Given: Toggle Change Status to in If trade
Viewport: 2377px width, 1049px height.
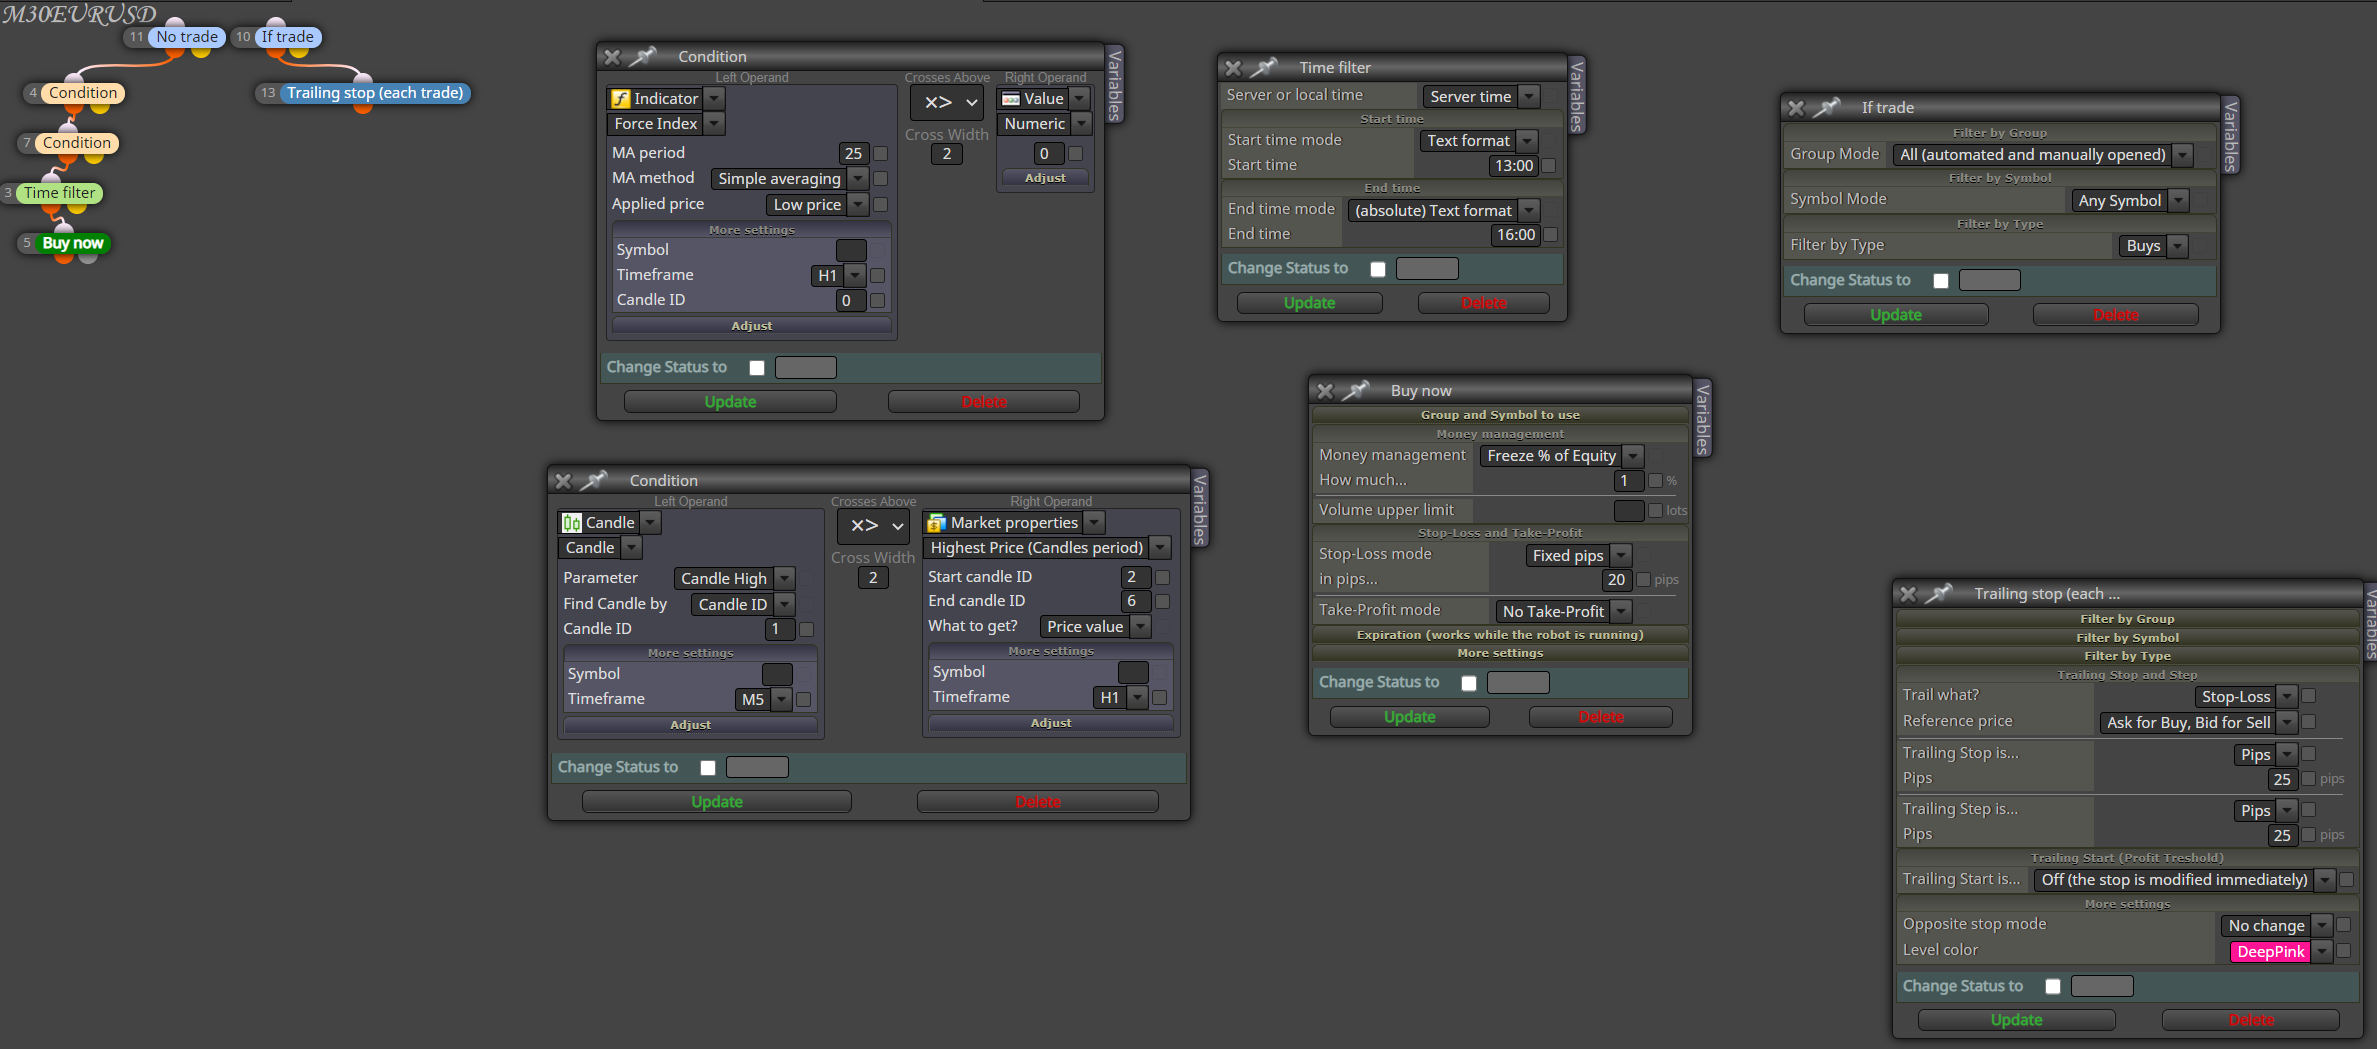Looking at the screenshot, I should coord(1941,281).
